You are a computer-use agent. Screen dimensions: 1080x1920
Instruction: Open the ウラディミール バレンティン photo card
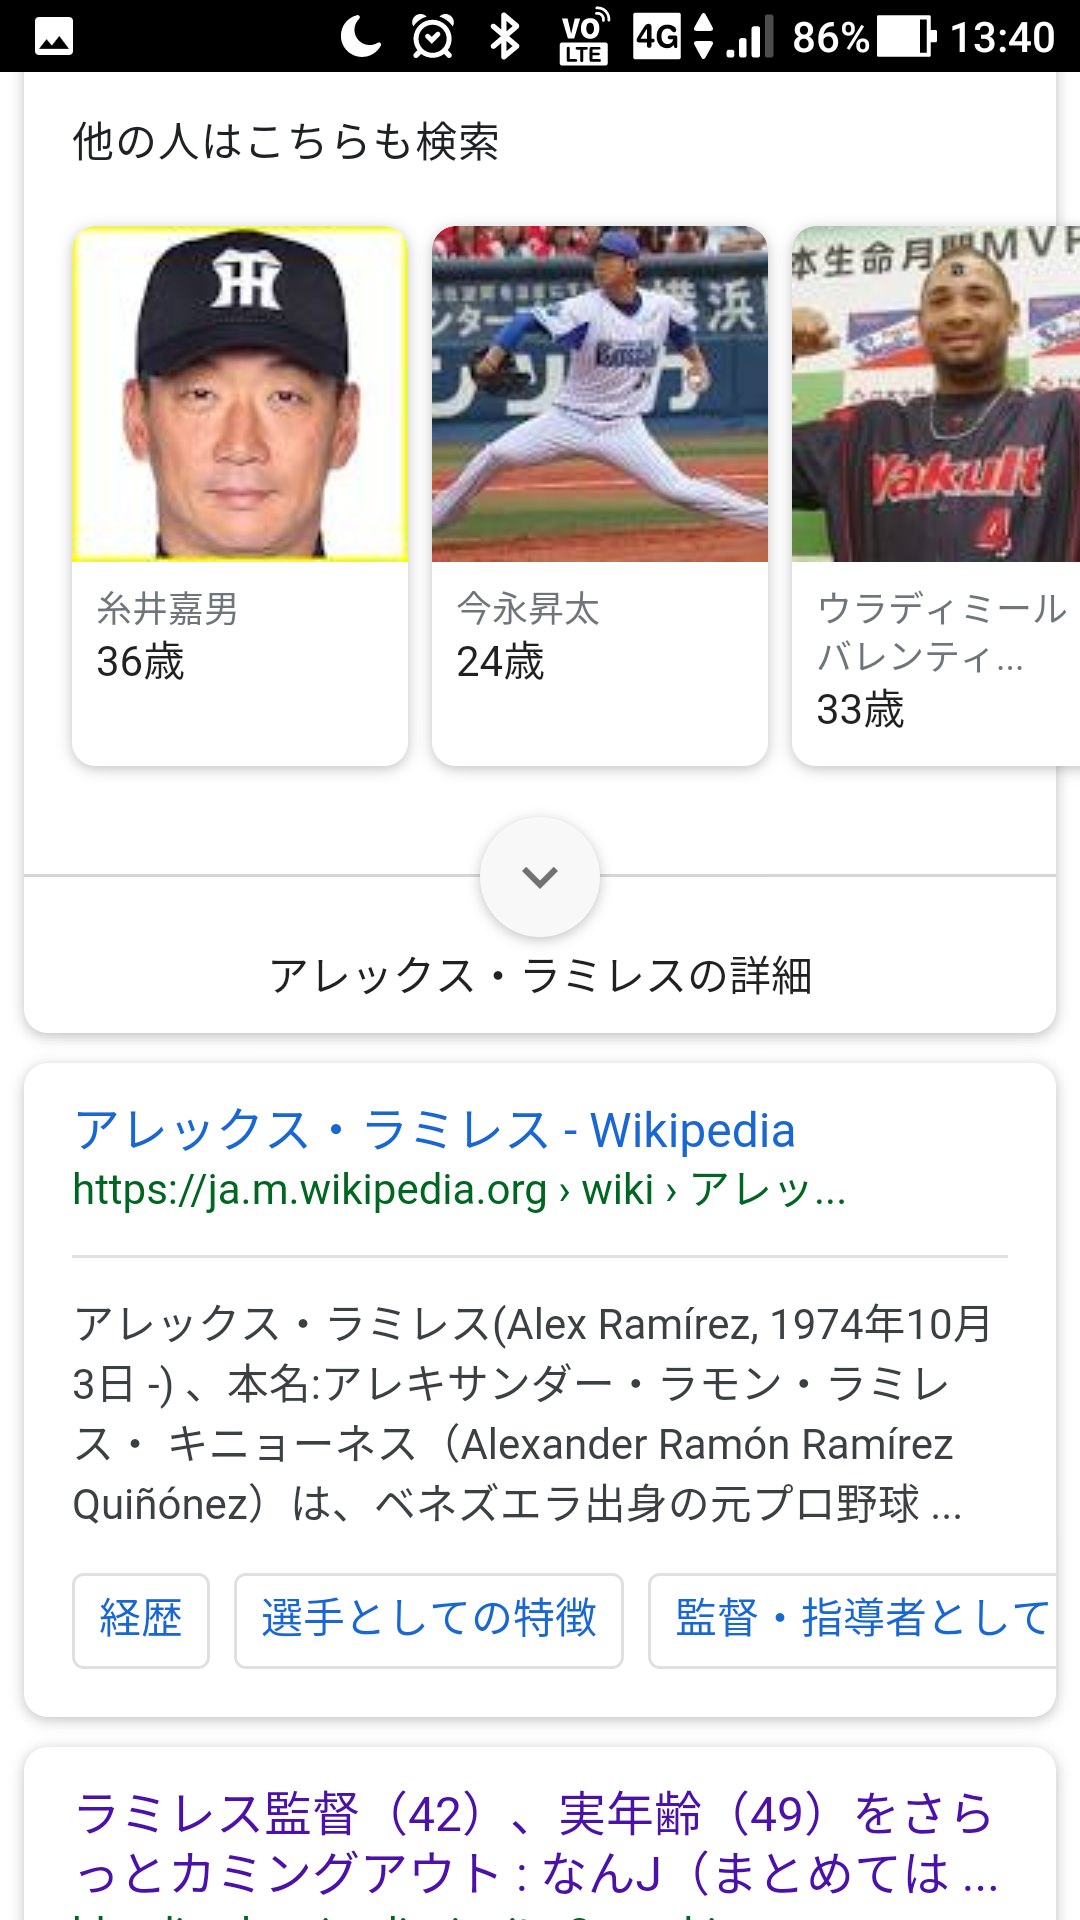coord(936,394)
